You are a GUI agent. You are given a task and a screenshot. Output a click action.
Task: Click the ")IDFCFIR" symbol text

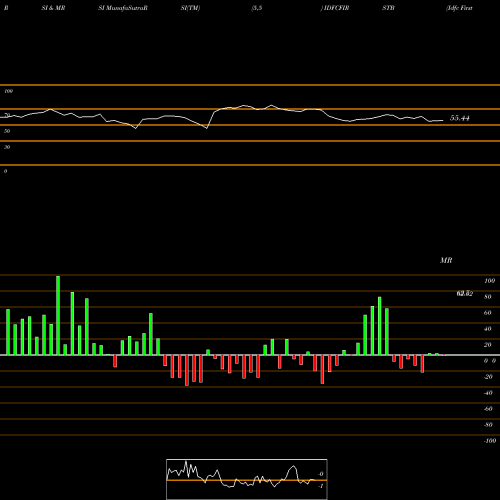click(335, 8)
